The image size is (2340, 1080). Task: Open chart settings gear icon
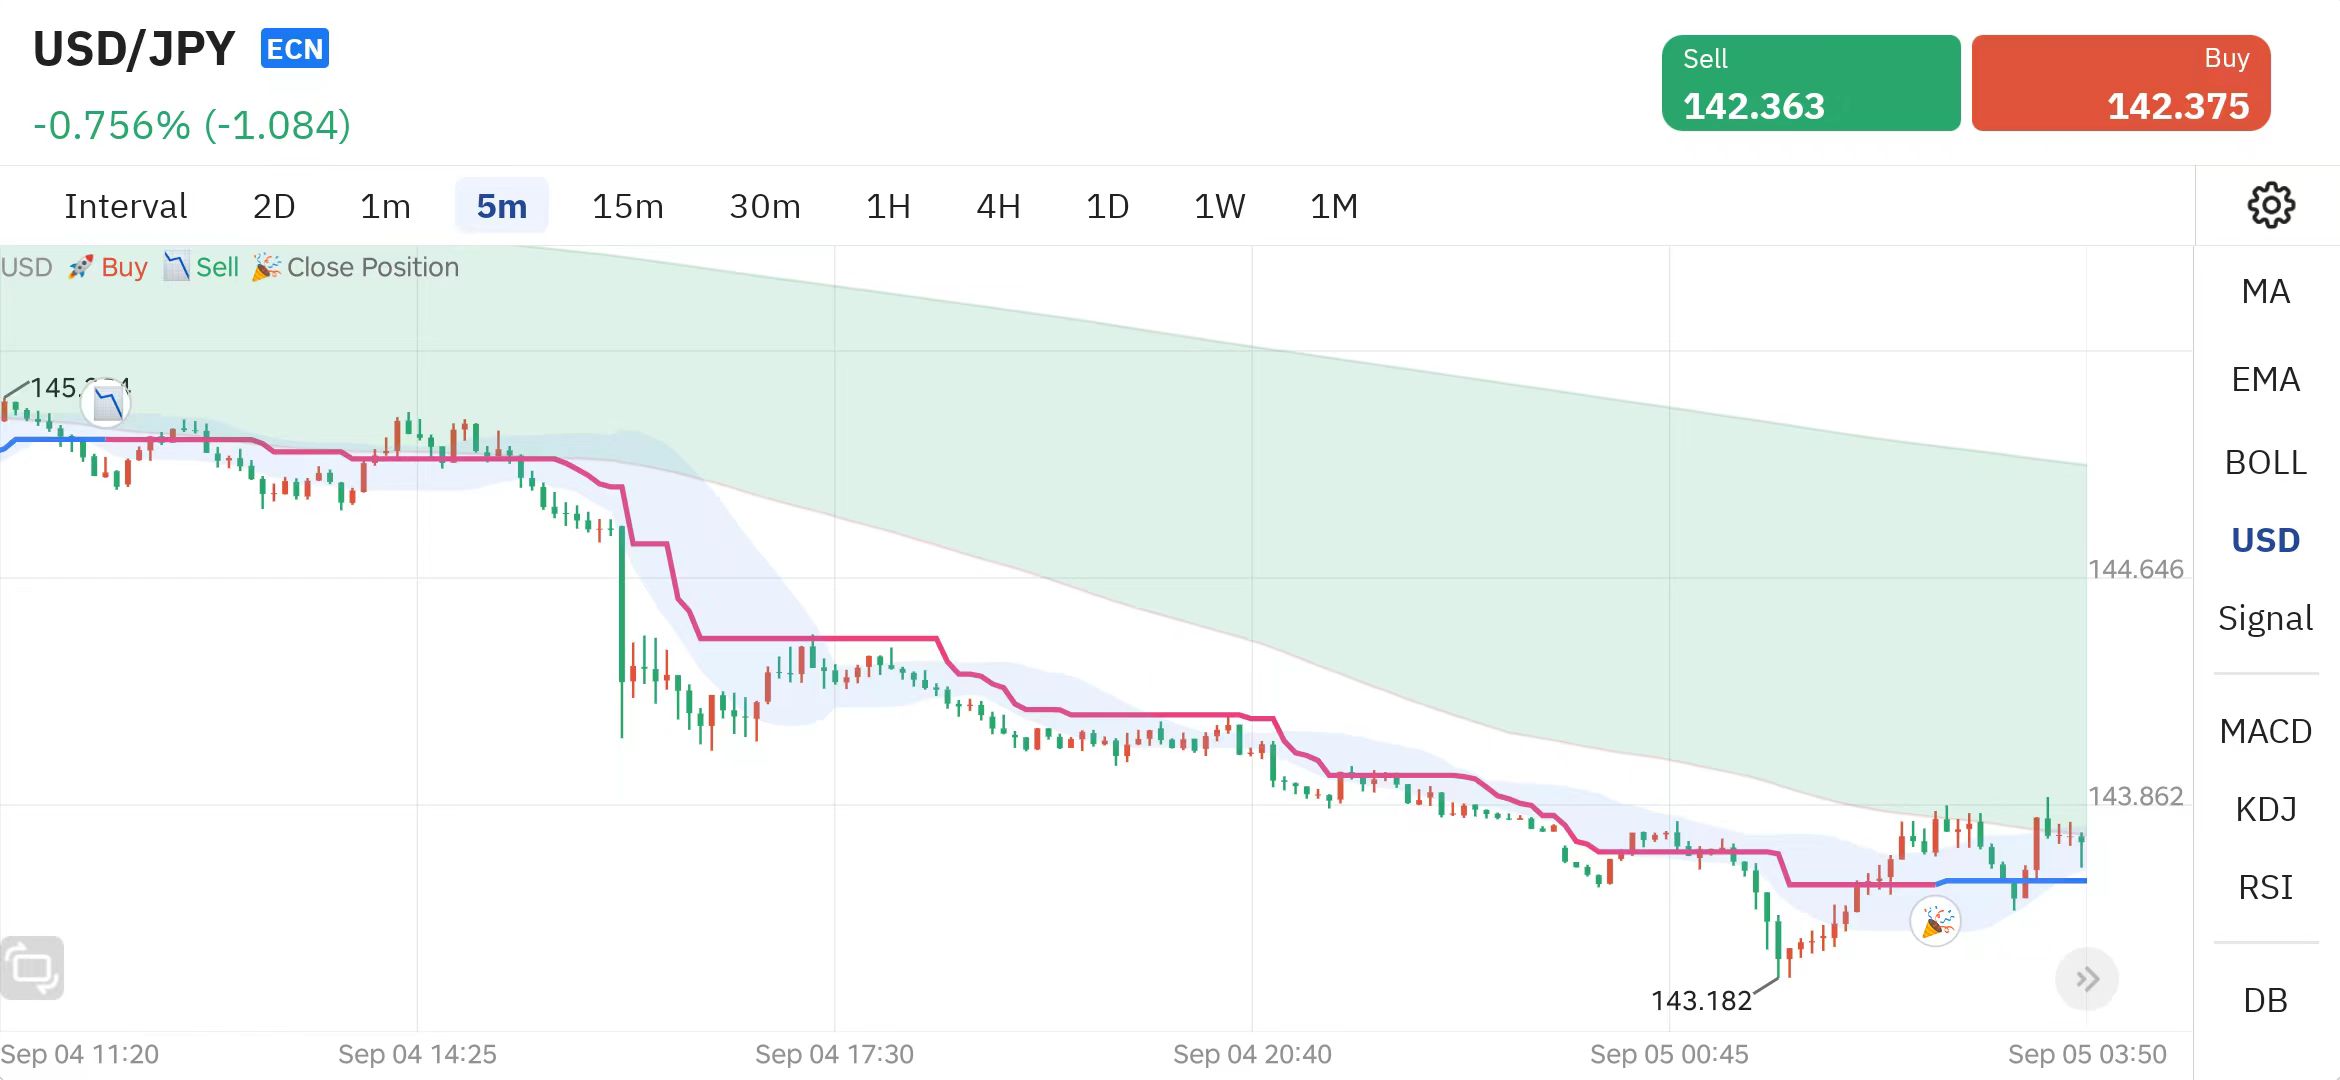pos(2270,206)
